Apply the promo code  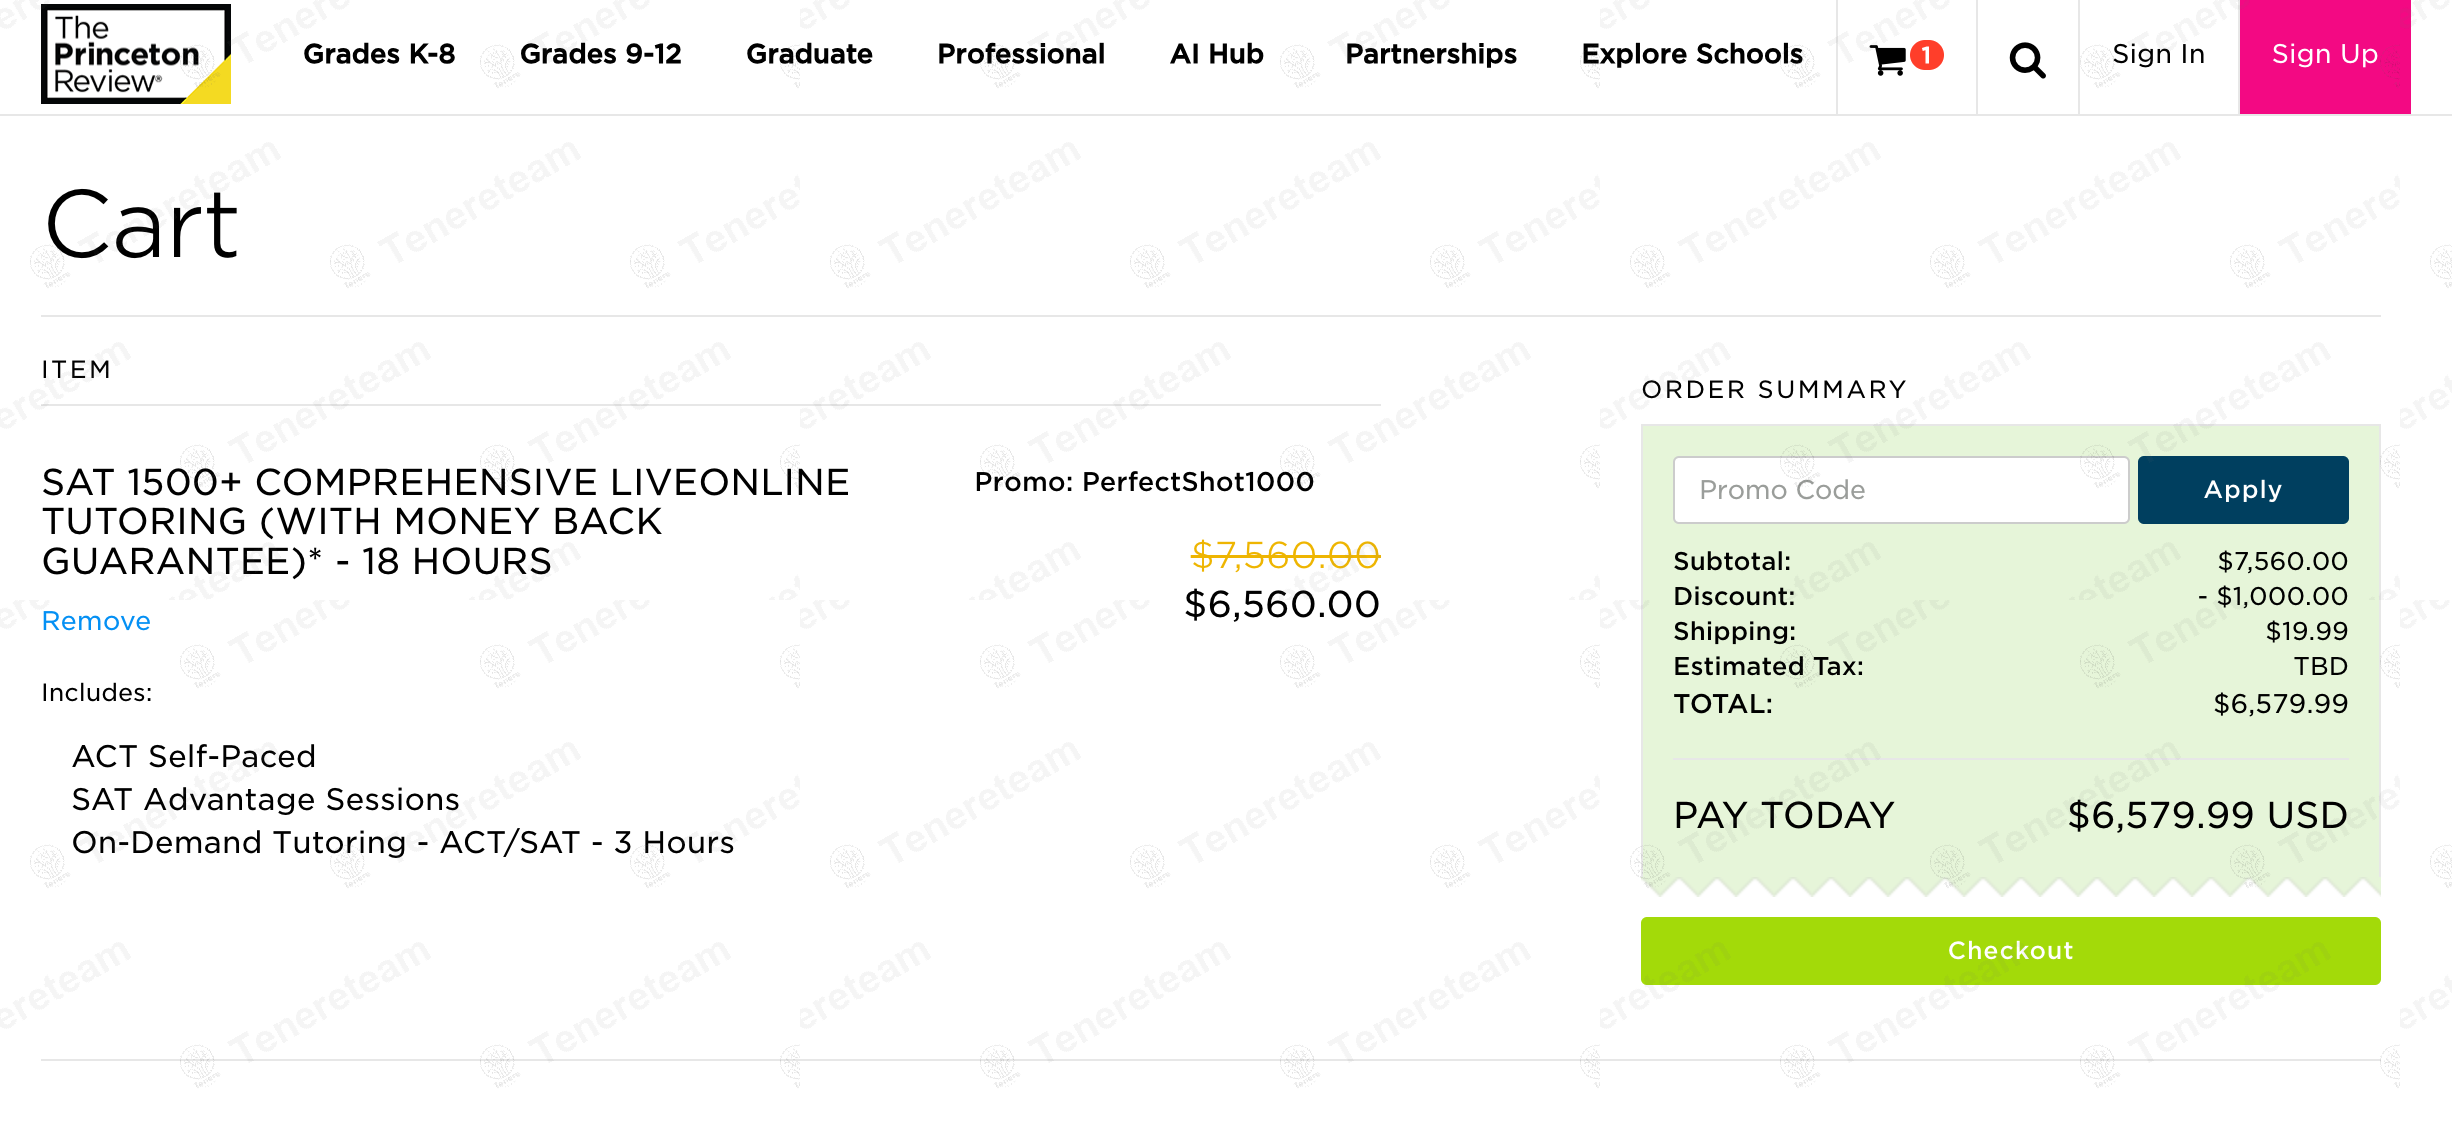(x=2242, y=490)
